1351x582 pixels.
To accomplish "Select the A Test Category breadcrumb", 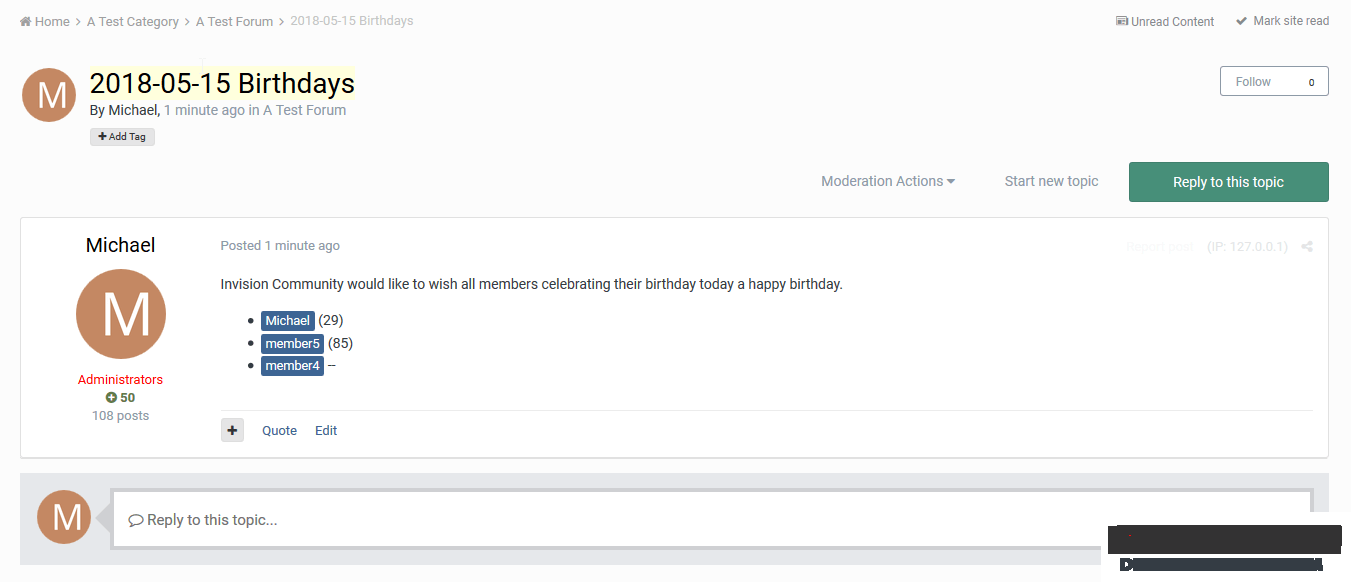I will pos(133,20).
